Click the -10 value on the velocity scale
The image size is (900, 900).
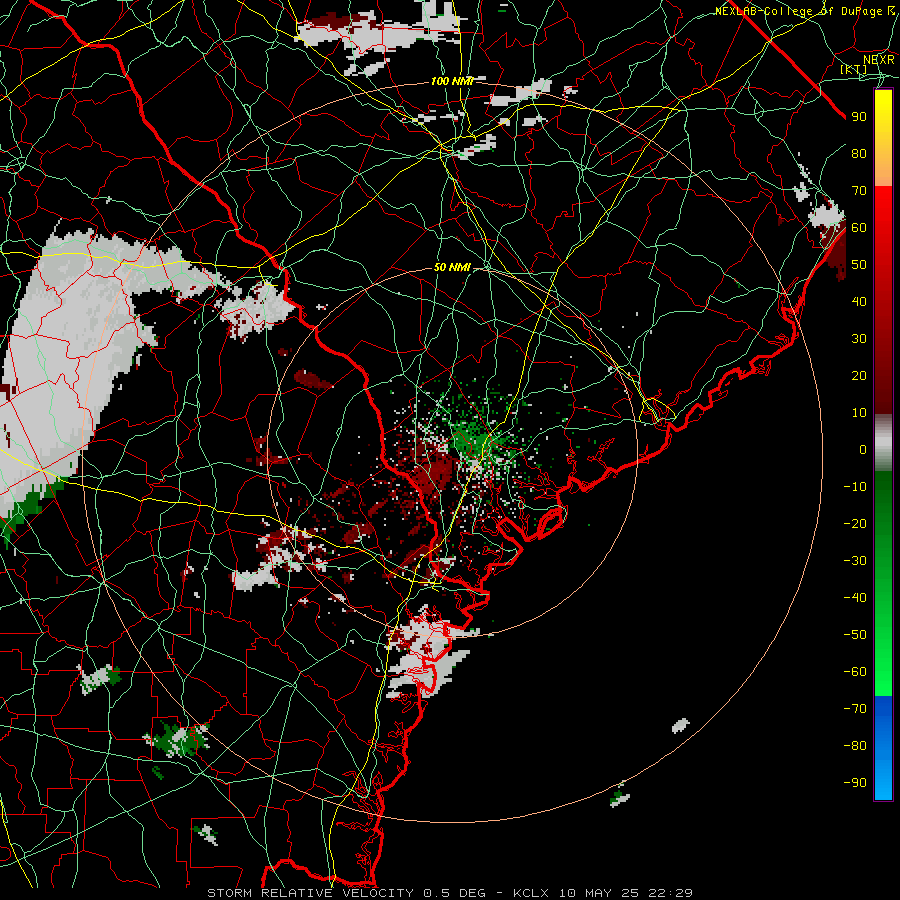coord(855,487)
